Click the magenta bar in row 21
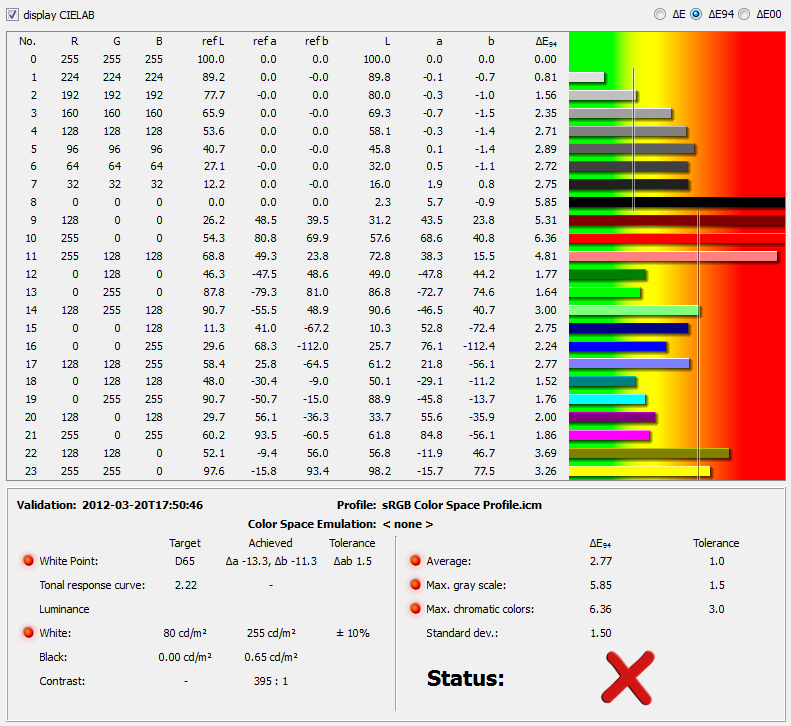Image resolution: width=791 pixels, height=726 pixels. point(610,435)
